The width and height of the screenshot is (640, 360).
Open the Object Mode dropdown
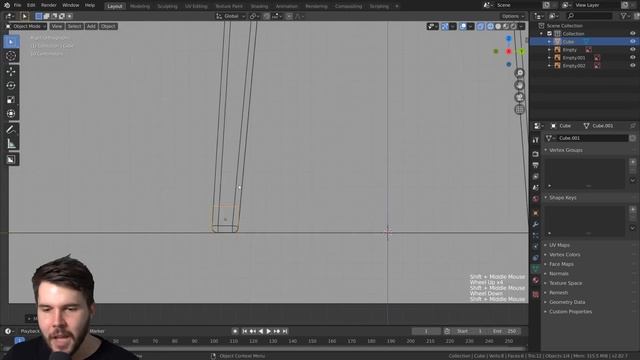(x=26, y=26)
